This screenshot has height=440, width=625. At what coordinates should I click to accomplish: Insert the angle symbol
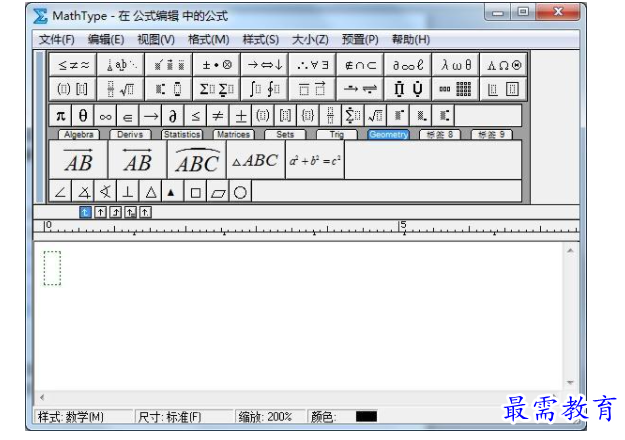pos(61,192)
